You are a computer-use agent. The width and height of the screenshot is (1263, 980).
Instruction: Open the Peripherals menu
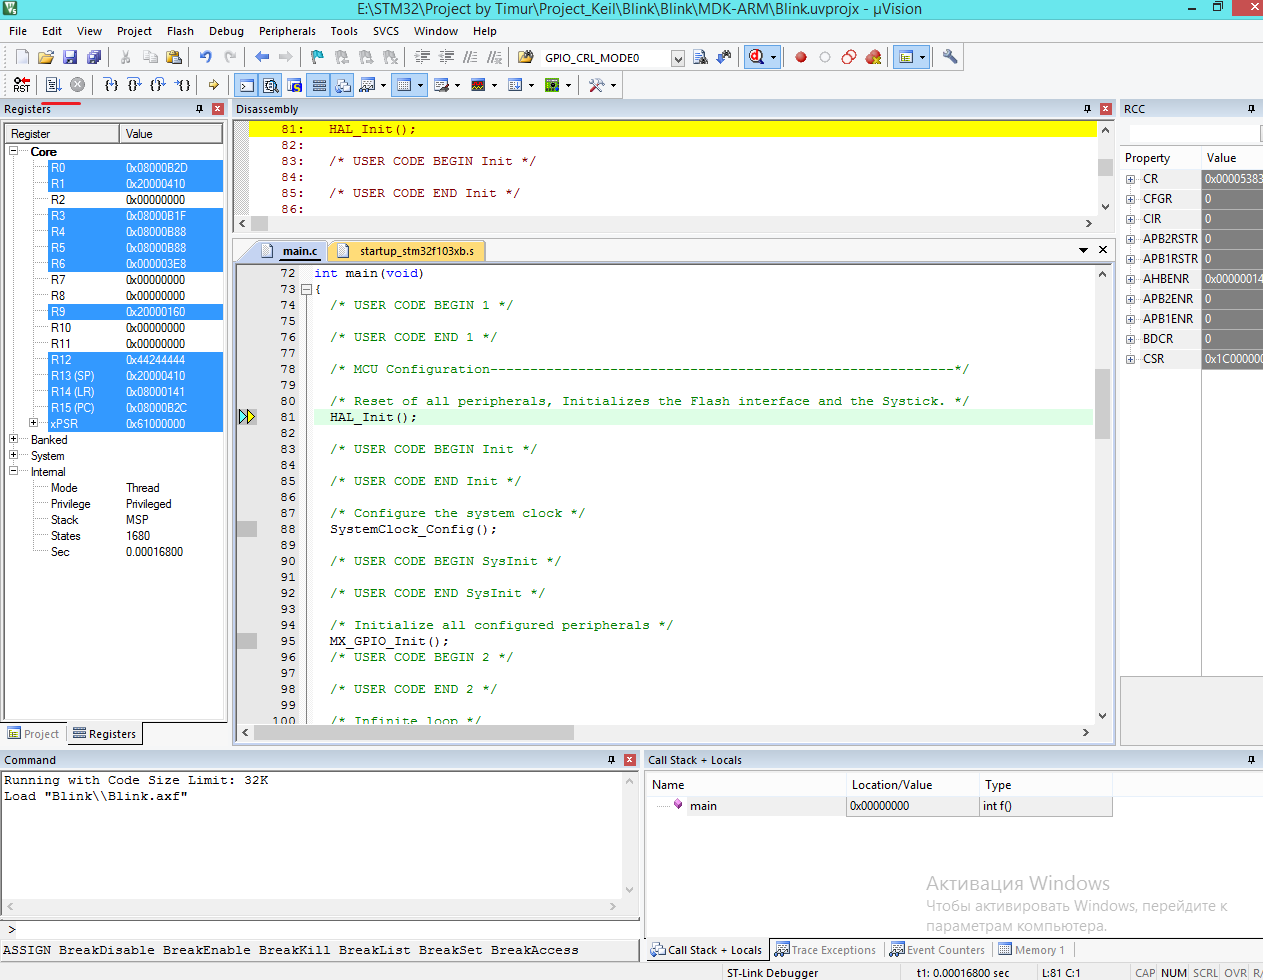pos(287,31)
